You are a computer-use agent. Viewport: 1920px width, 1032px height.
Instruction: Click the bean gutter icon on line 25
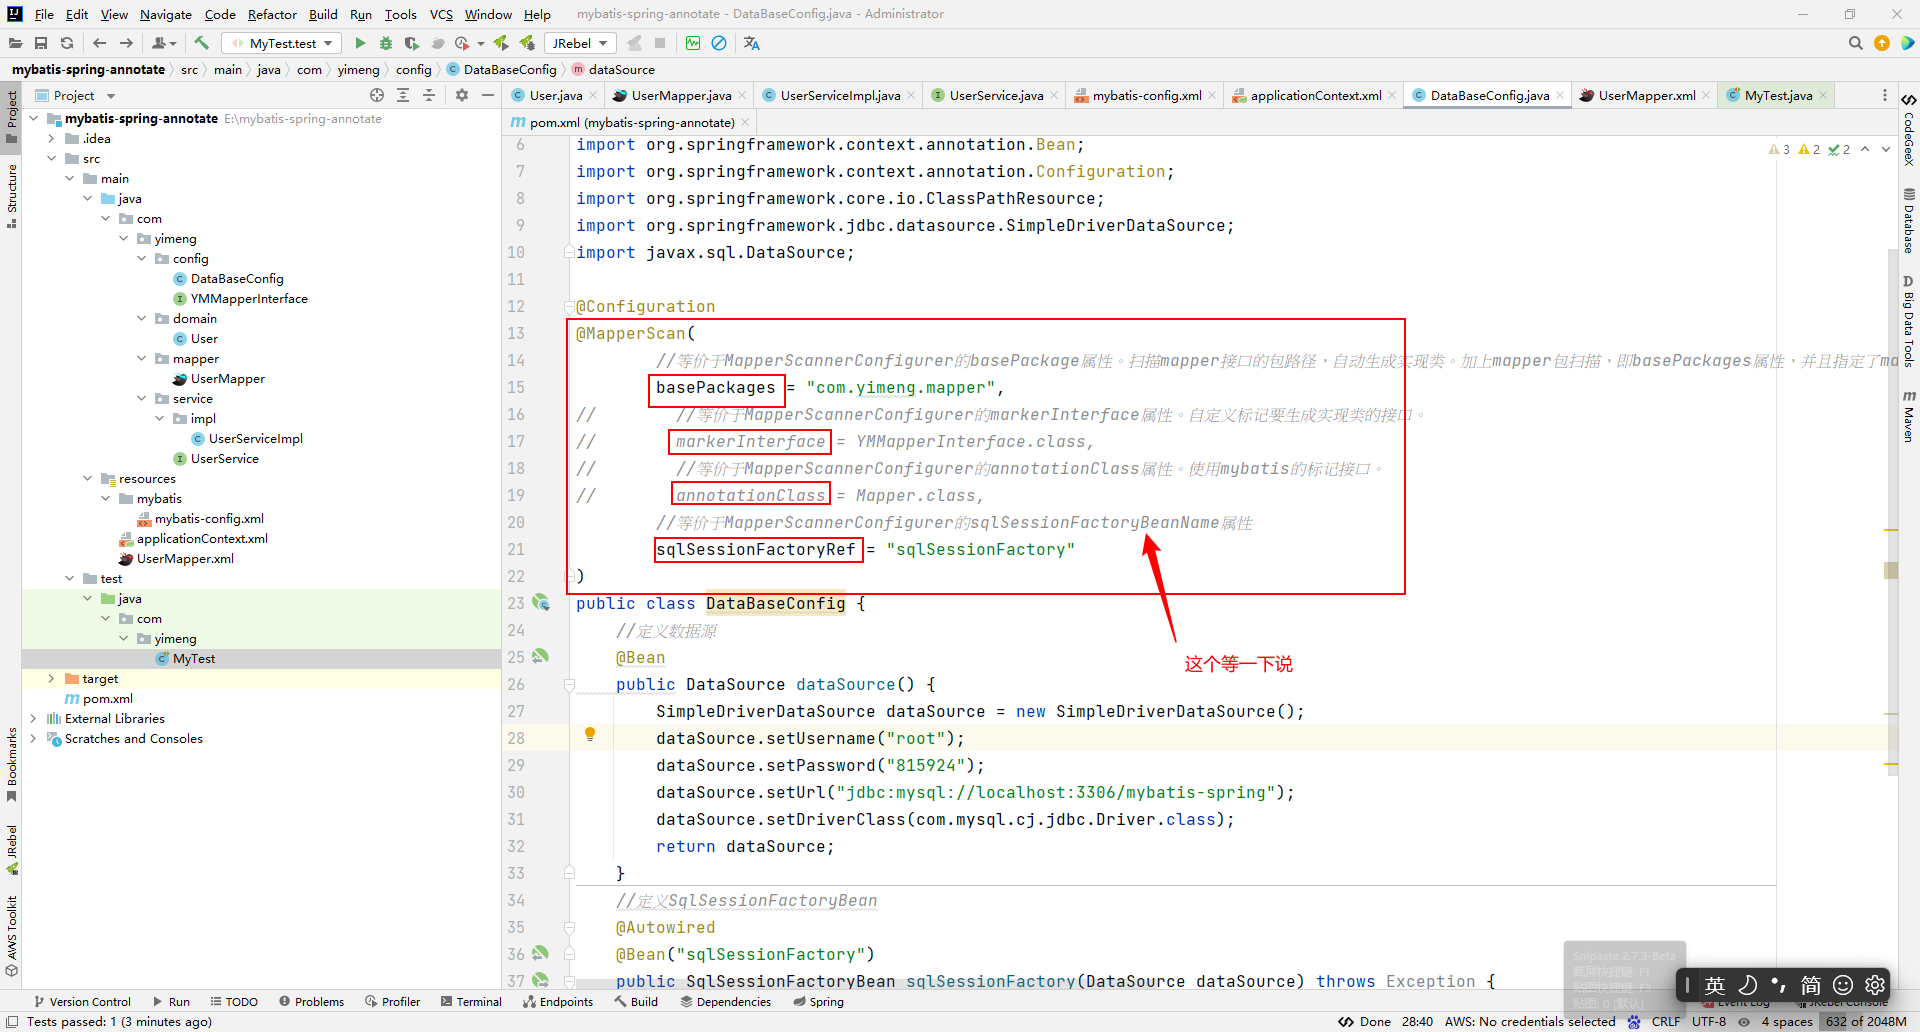541,656
